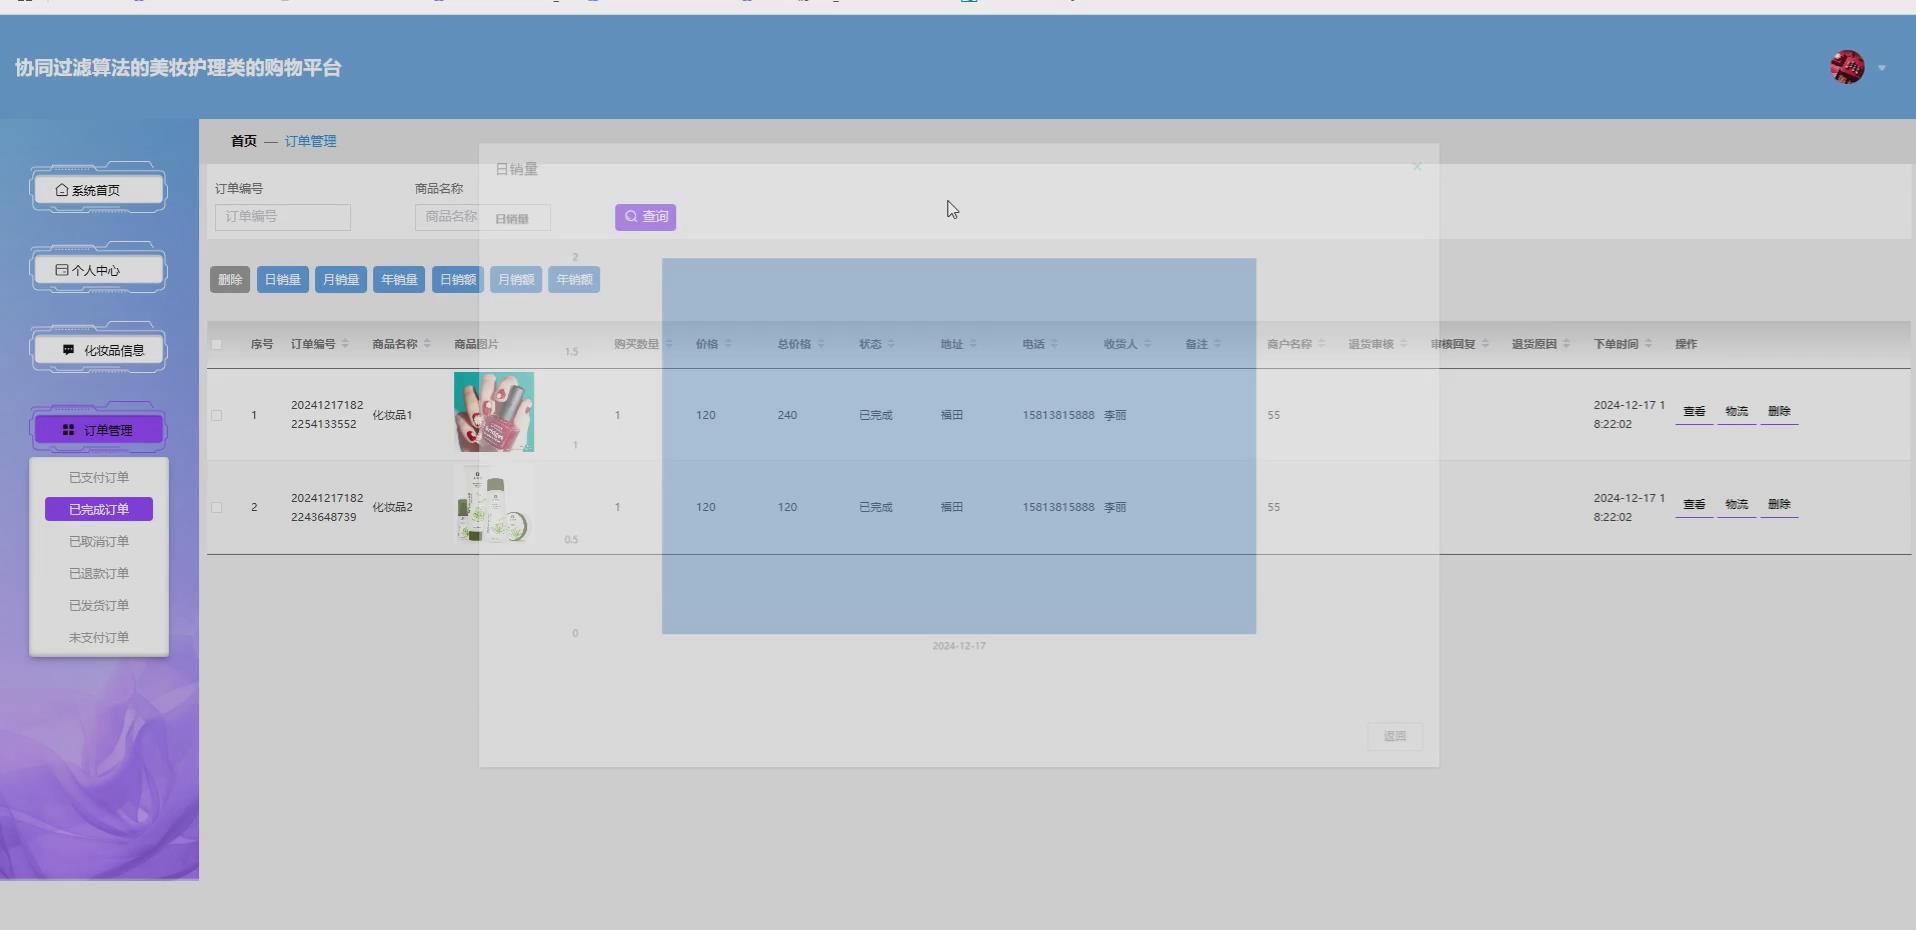Sort by the 下单时间 column arrows
This screenshot has width=1916, height=930.
coord(1648,344)
